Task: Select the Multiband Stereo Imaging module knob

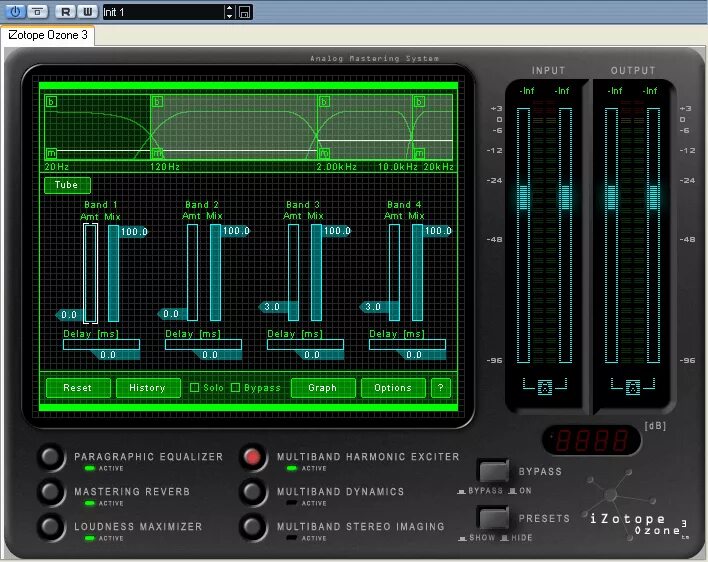Action: point(253,526)
